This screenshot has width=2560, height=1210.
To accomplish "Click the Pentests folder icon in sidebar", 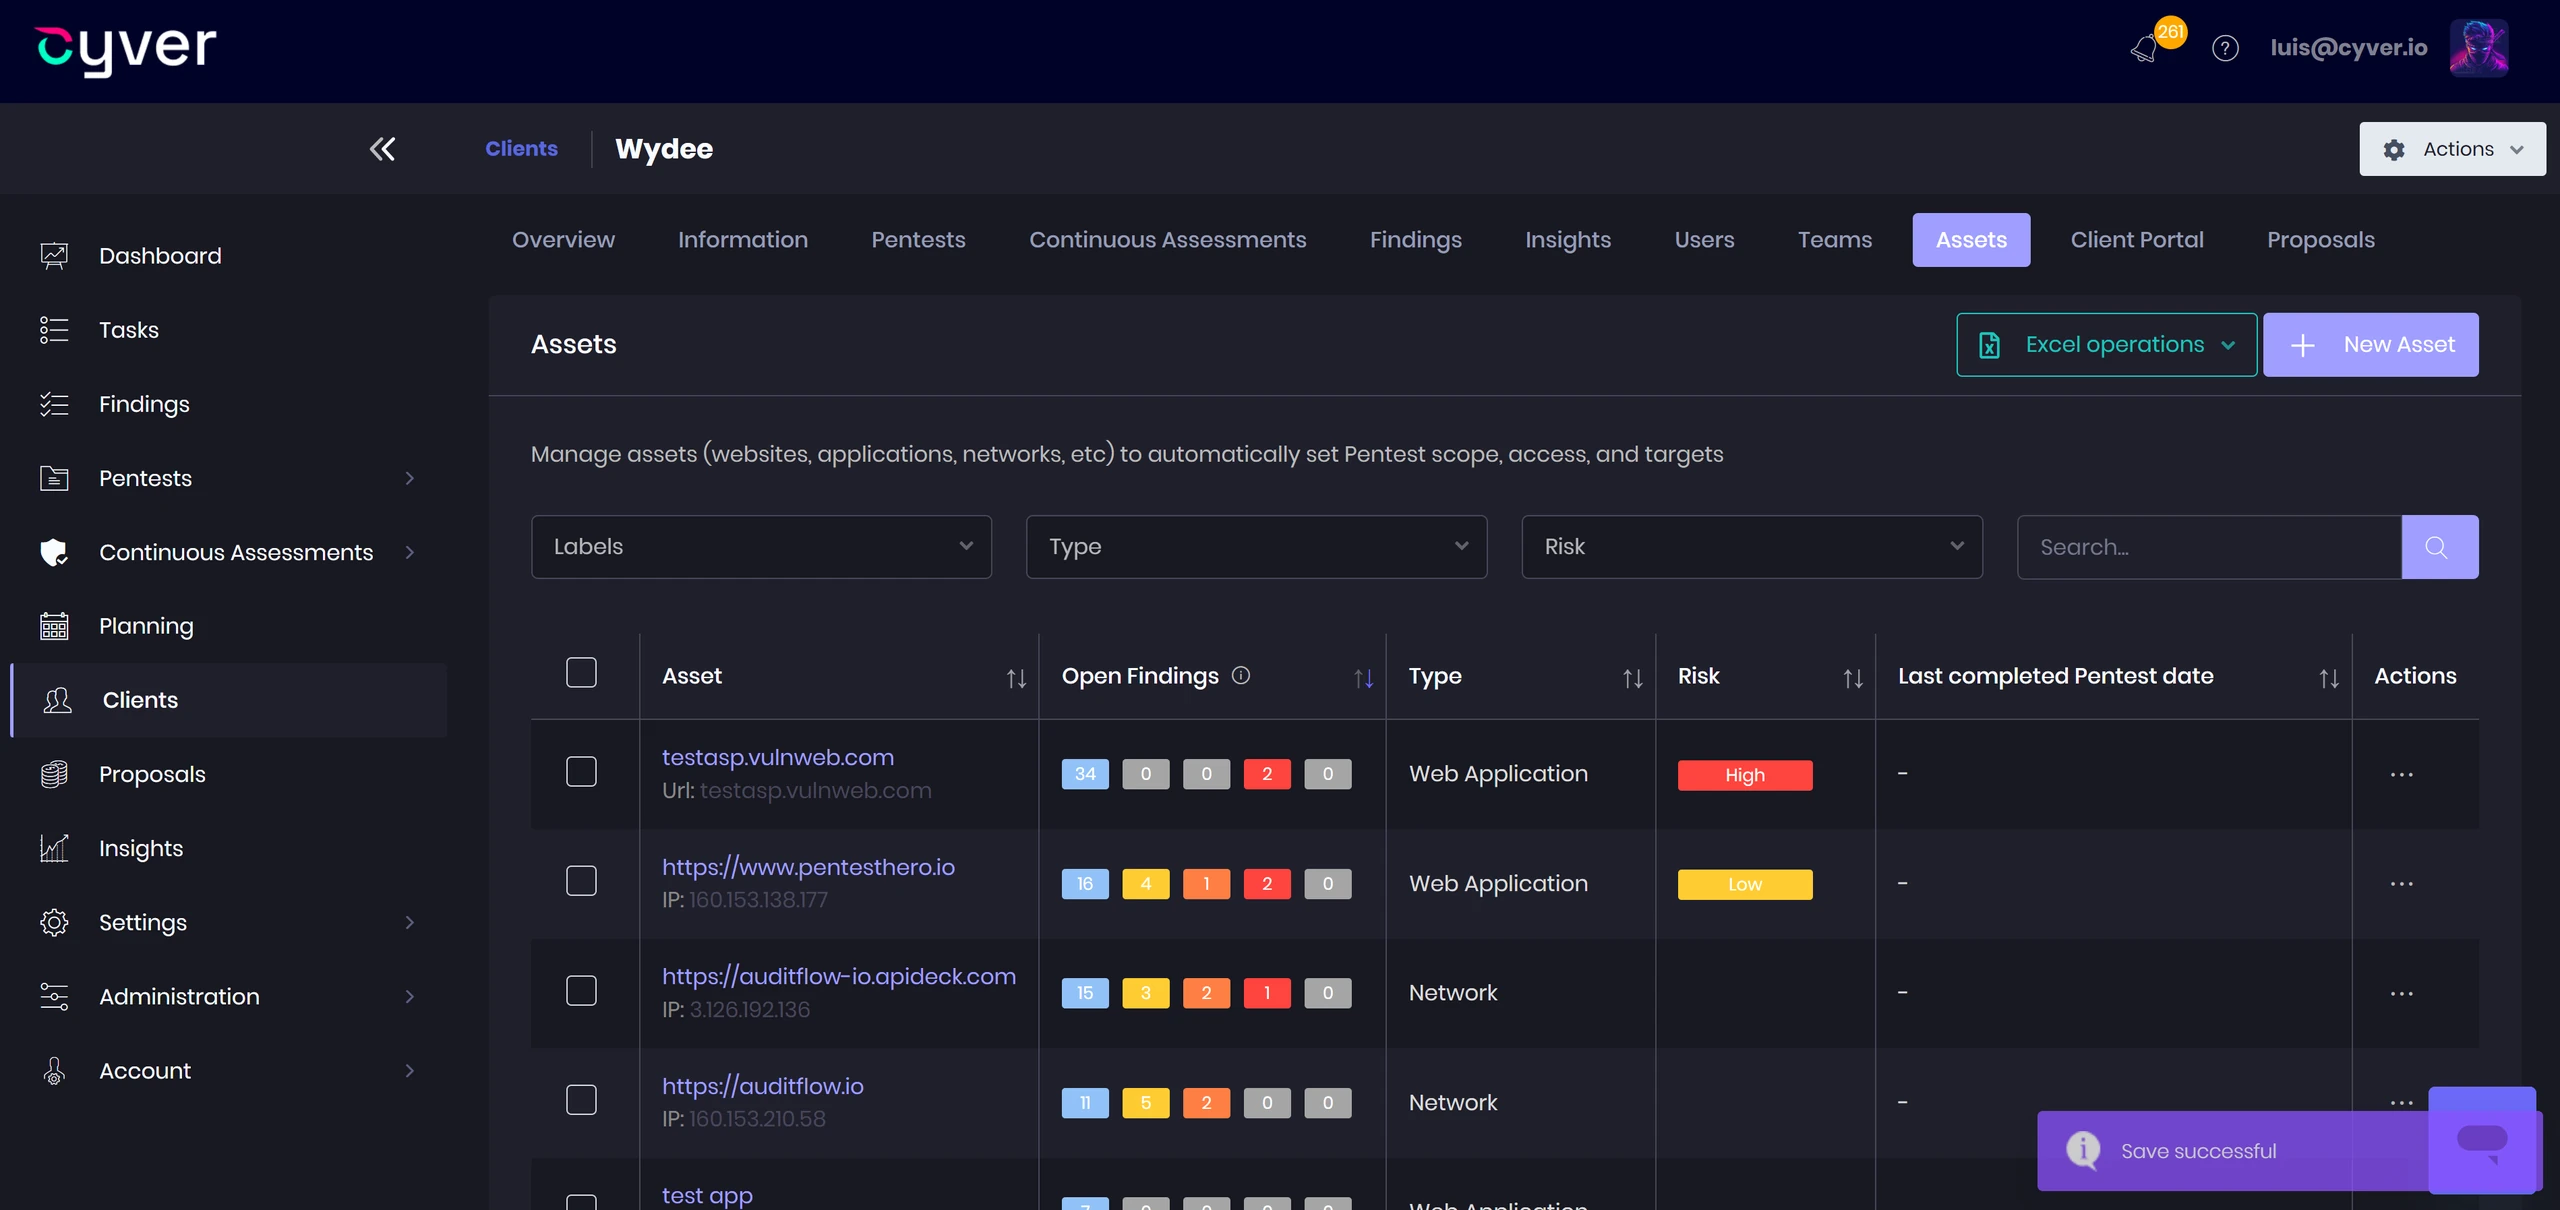I will [x=54, y=478].
